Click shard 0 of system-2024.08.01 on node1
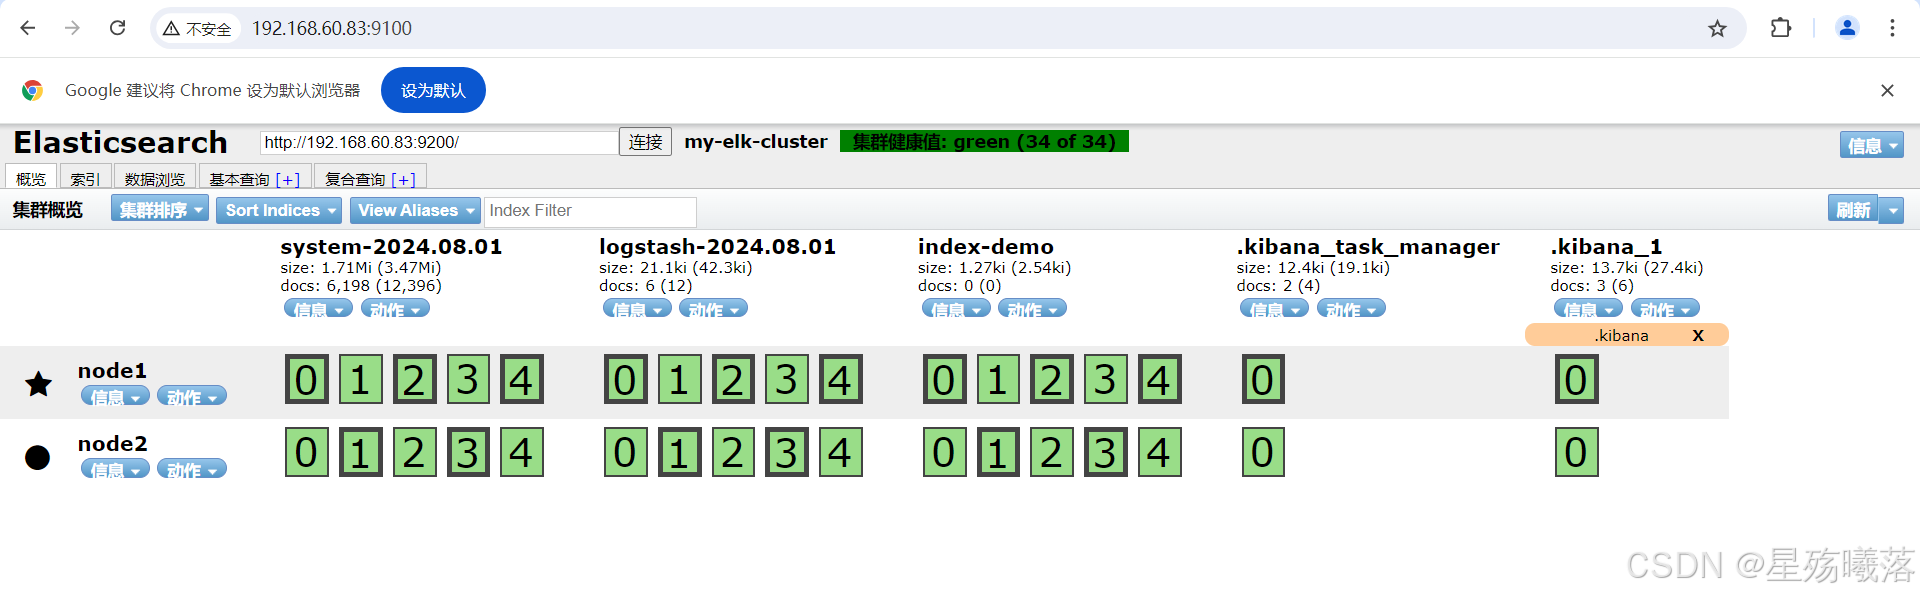Image resolution: width=1920 pixels, height=597 pixels. 307,379
